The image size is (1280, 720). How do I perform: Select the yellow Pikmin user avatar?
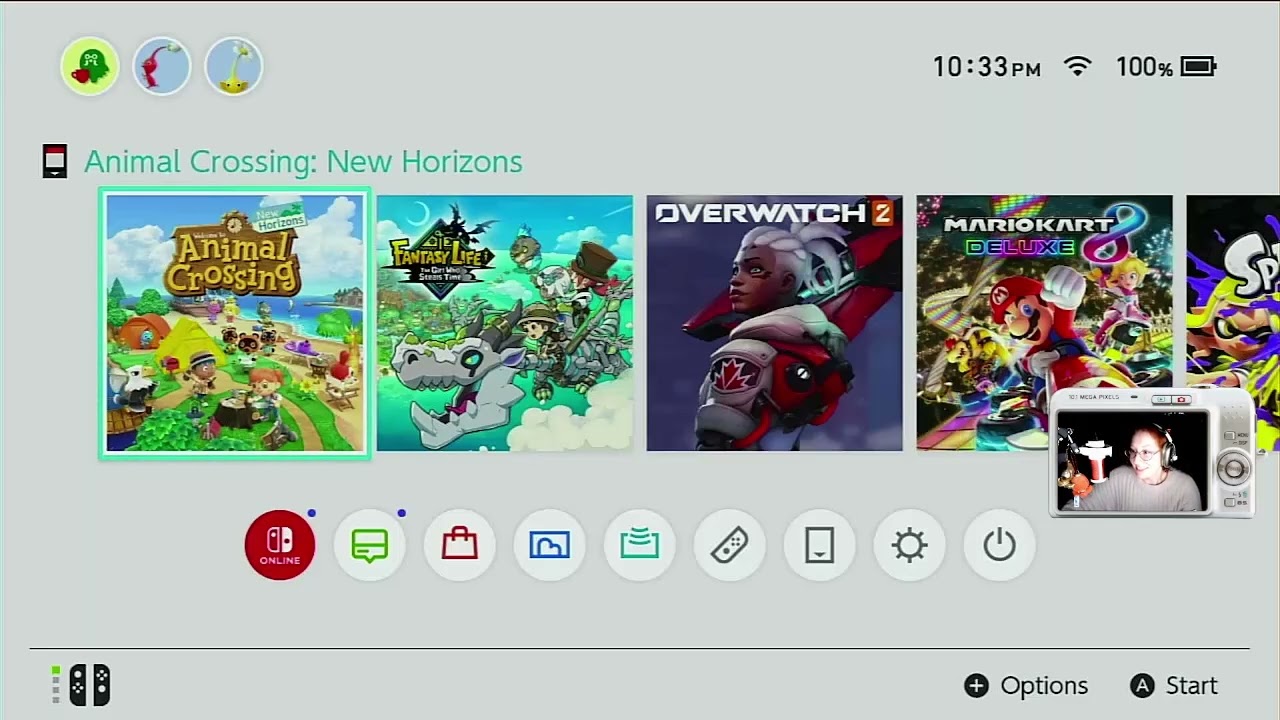234,67
